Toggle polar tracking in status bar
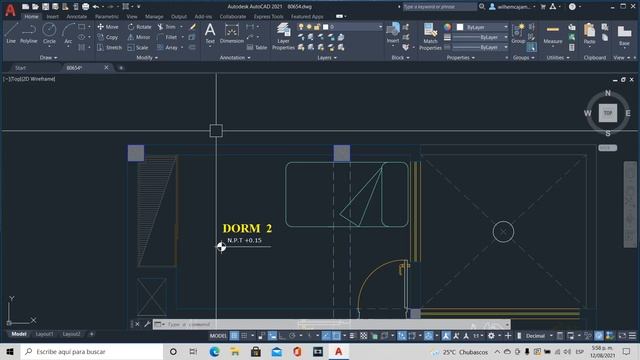 (292, 336)
